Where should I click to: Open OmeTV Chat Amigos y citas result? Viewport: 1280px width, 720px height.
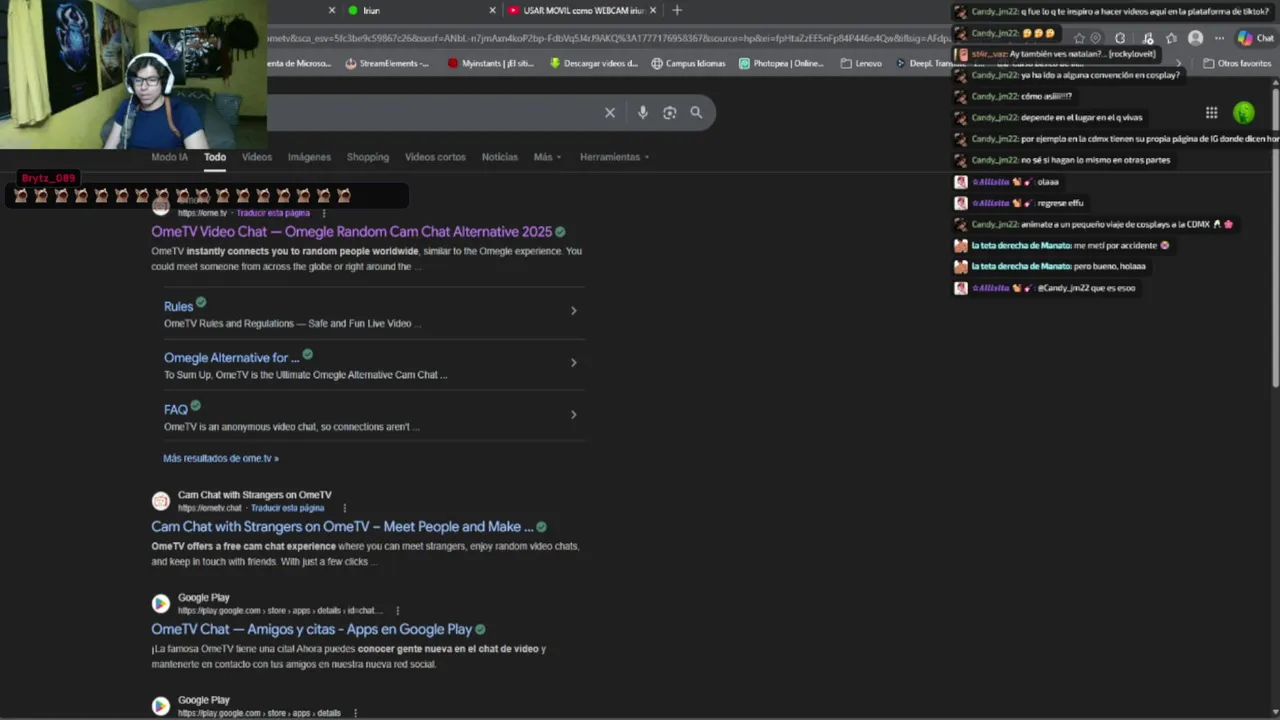pyautogui.click(x=311, y=630)
